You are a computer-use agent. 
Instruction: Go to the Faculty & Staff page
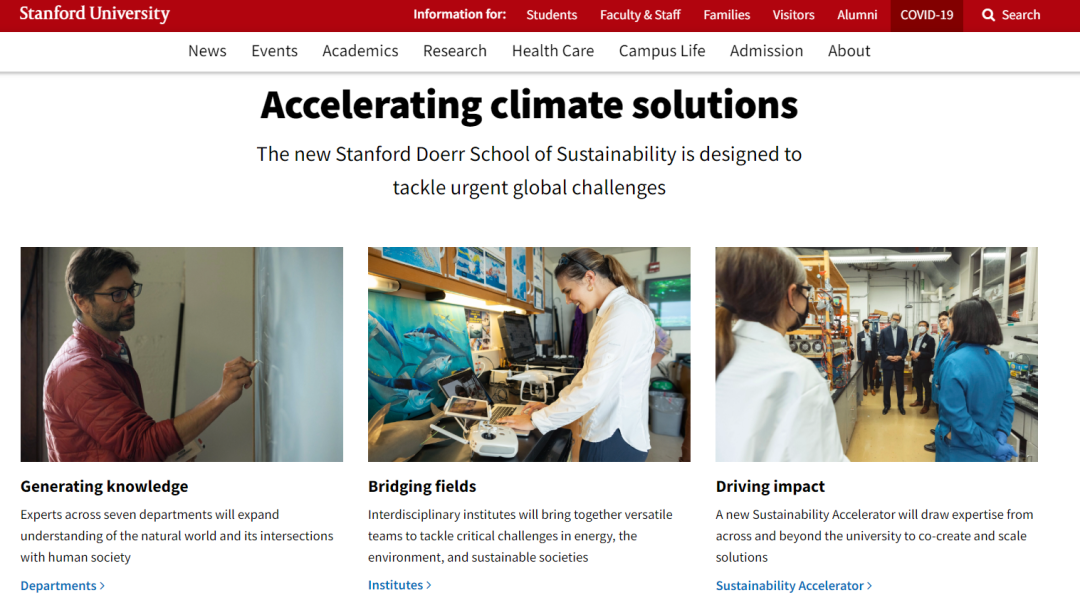(x=640, y=15)
